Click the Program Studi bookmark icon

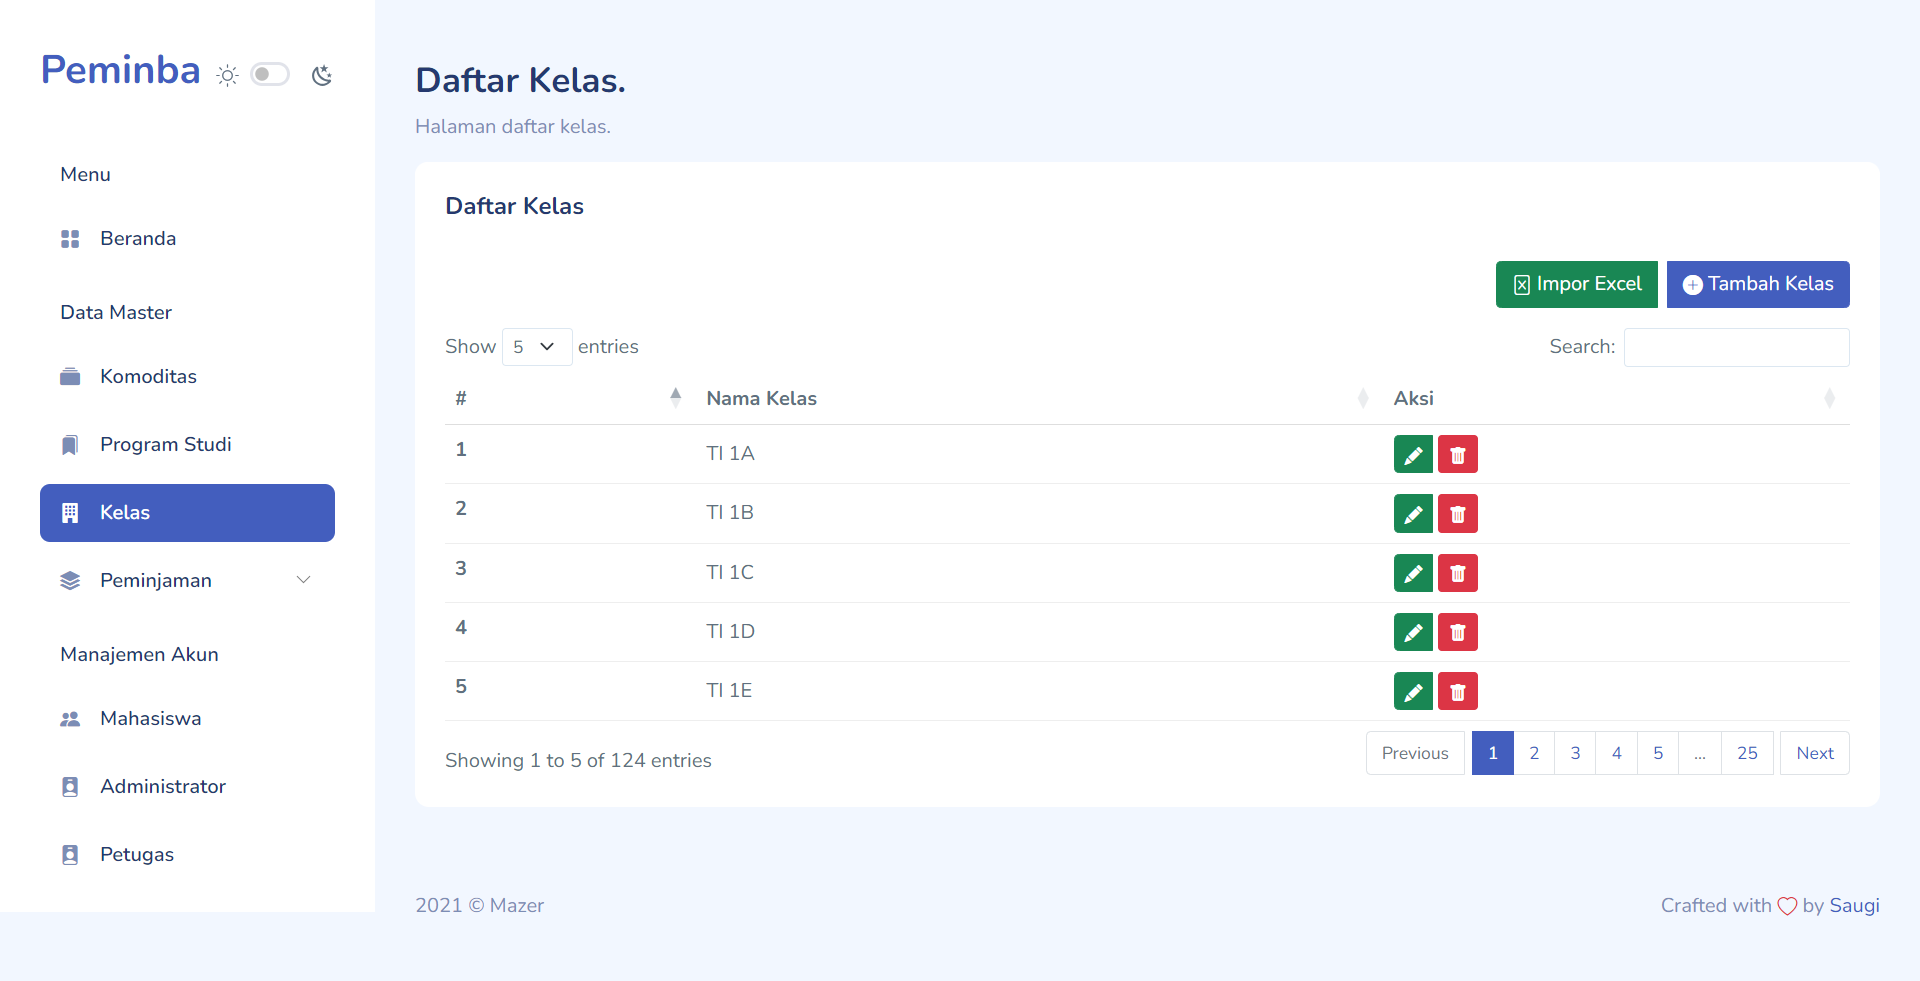click(x=70, y=445)
